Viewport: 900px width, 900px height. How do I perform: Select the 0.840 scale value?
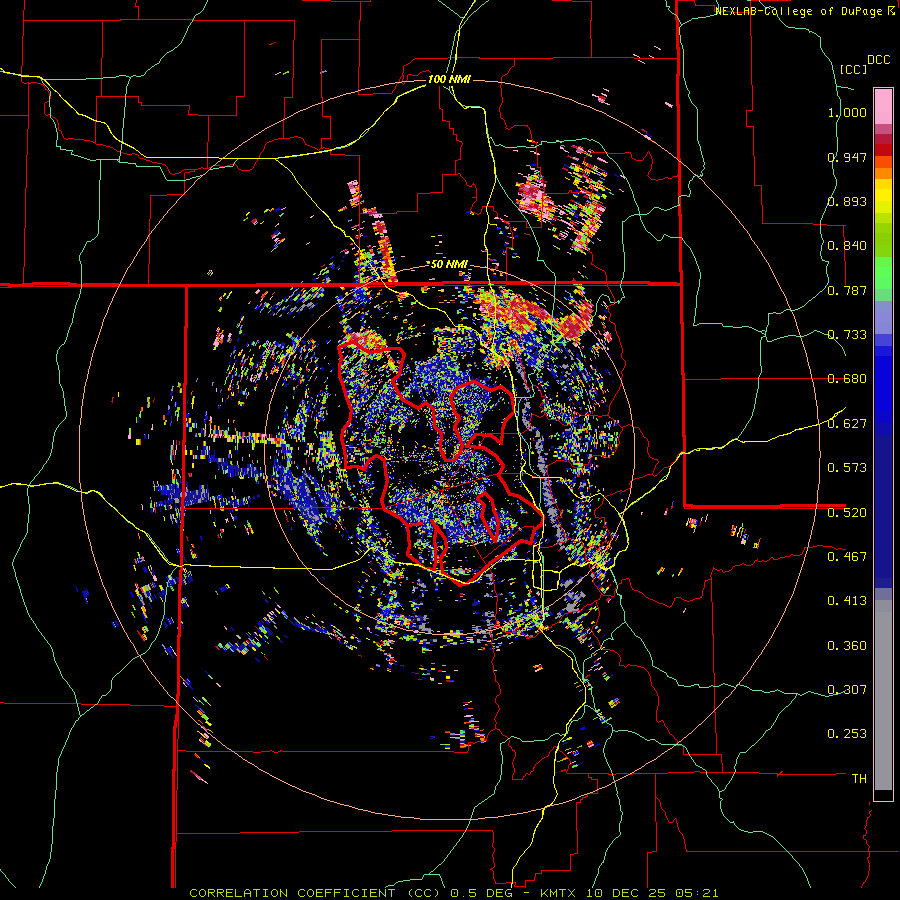coord(847,246)
